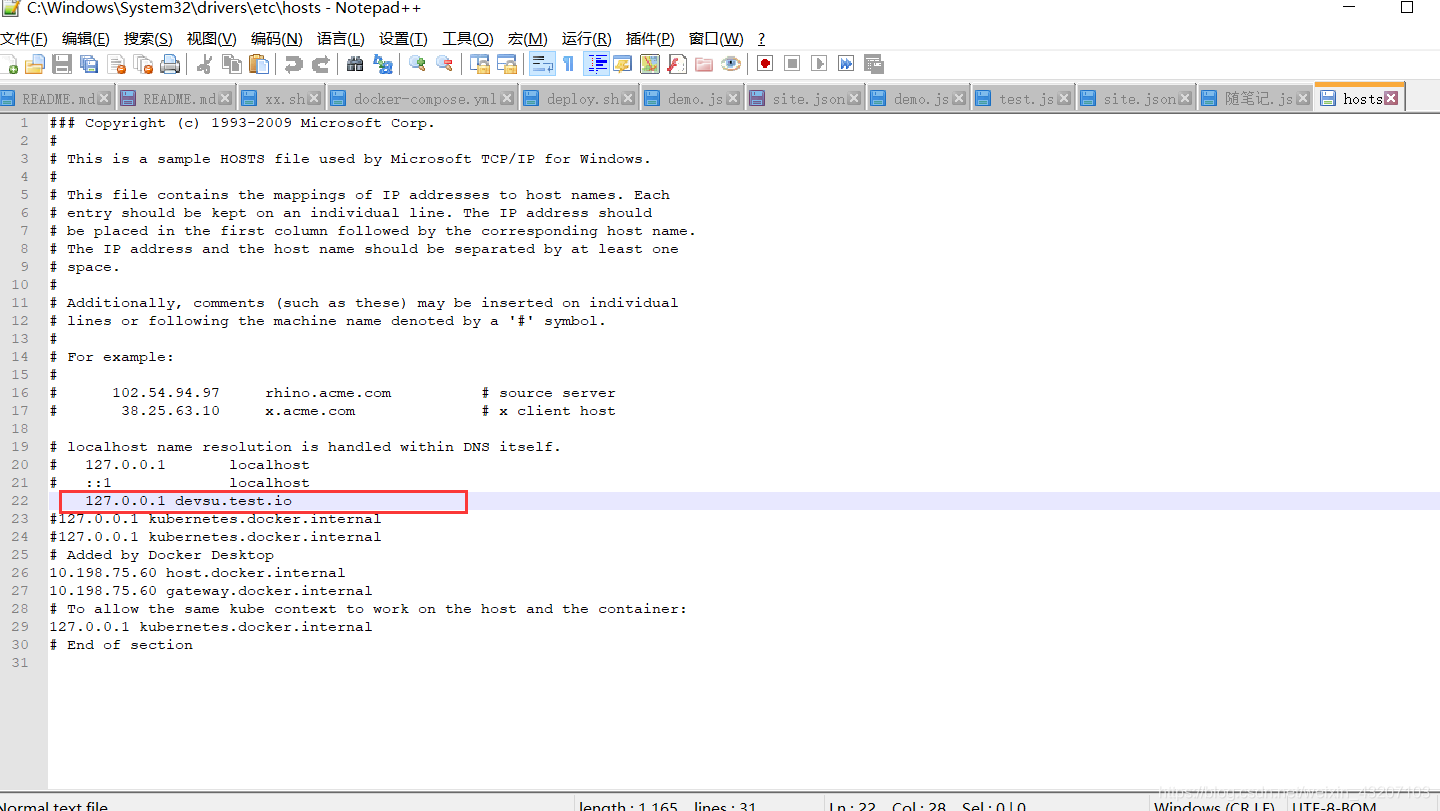1440x811 pixels.
Task: Click the Paste clipboard icon
Action: pyautogui.click(x=259, y=64)
